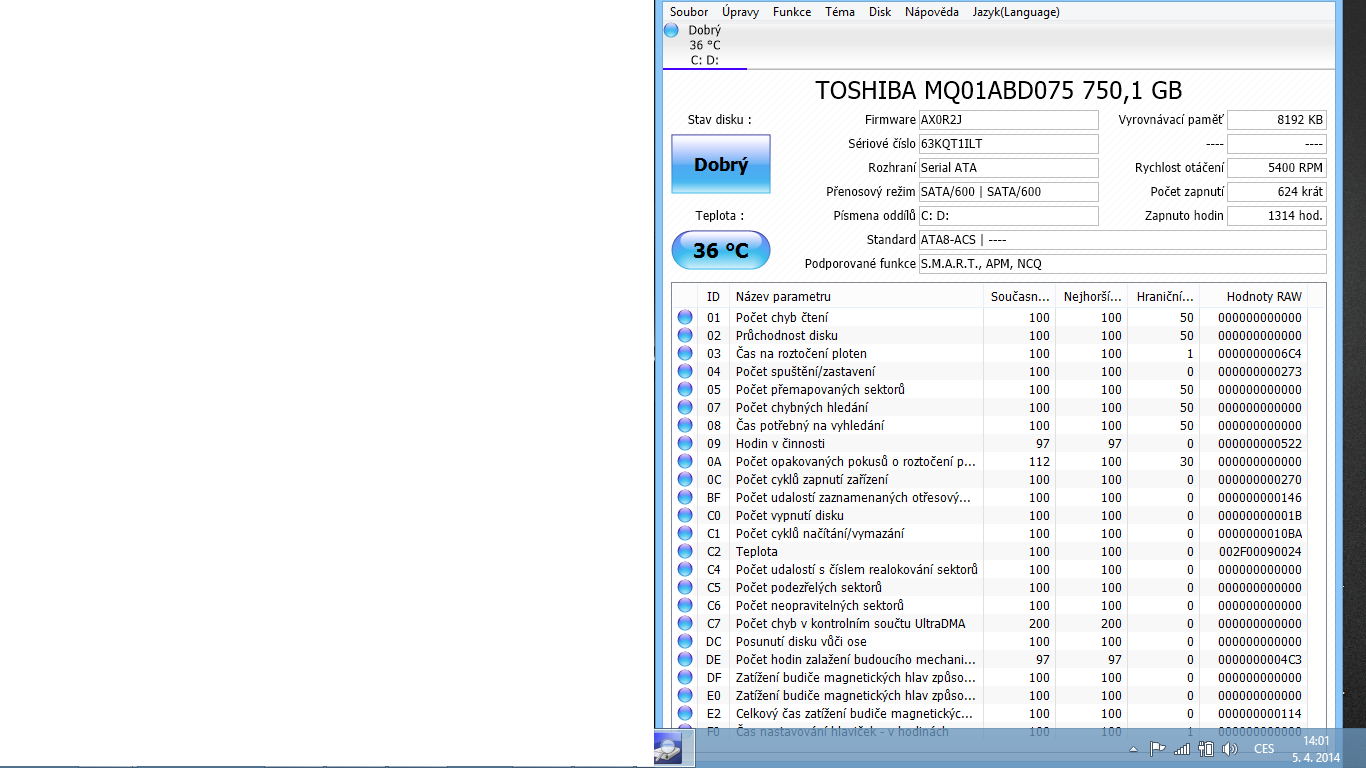Click the Název parametru column header

coord(856,296)
